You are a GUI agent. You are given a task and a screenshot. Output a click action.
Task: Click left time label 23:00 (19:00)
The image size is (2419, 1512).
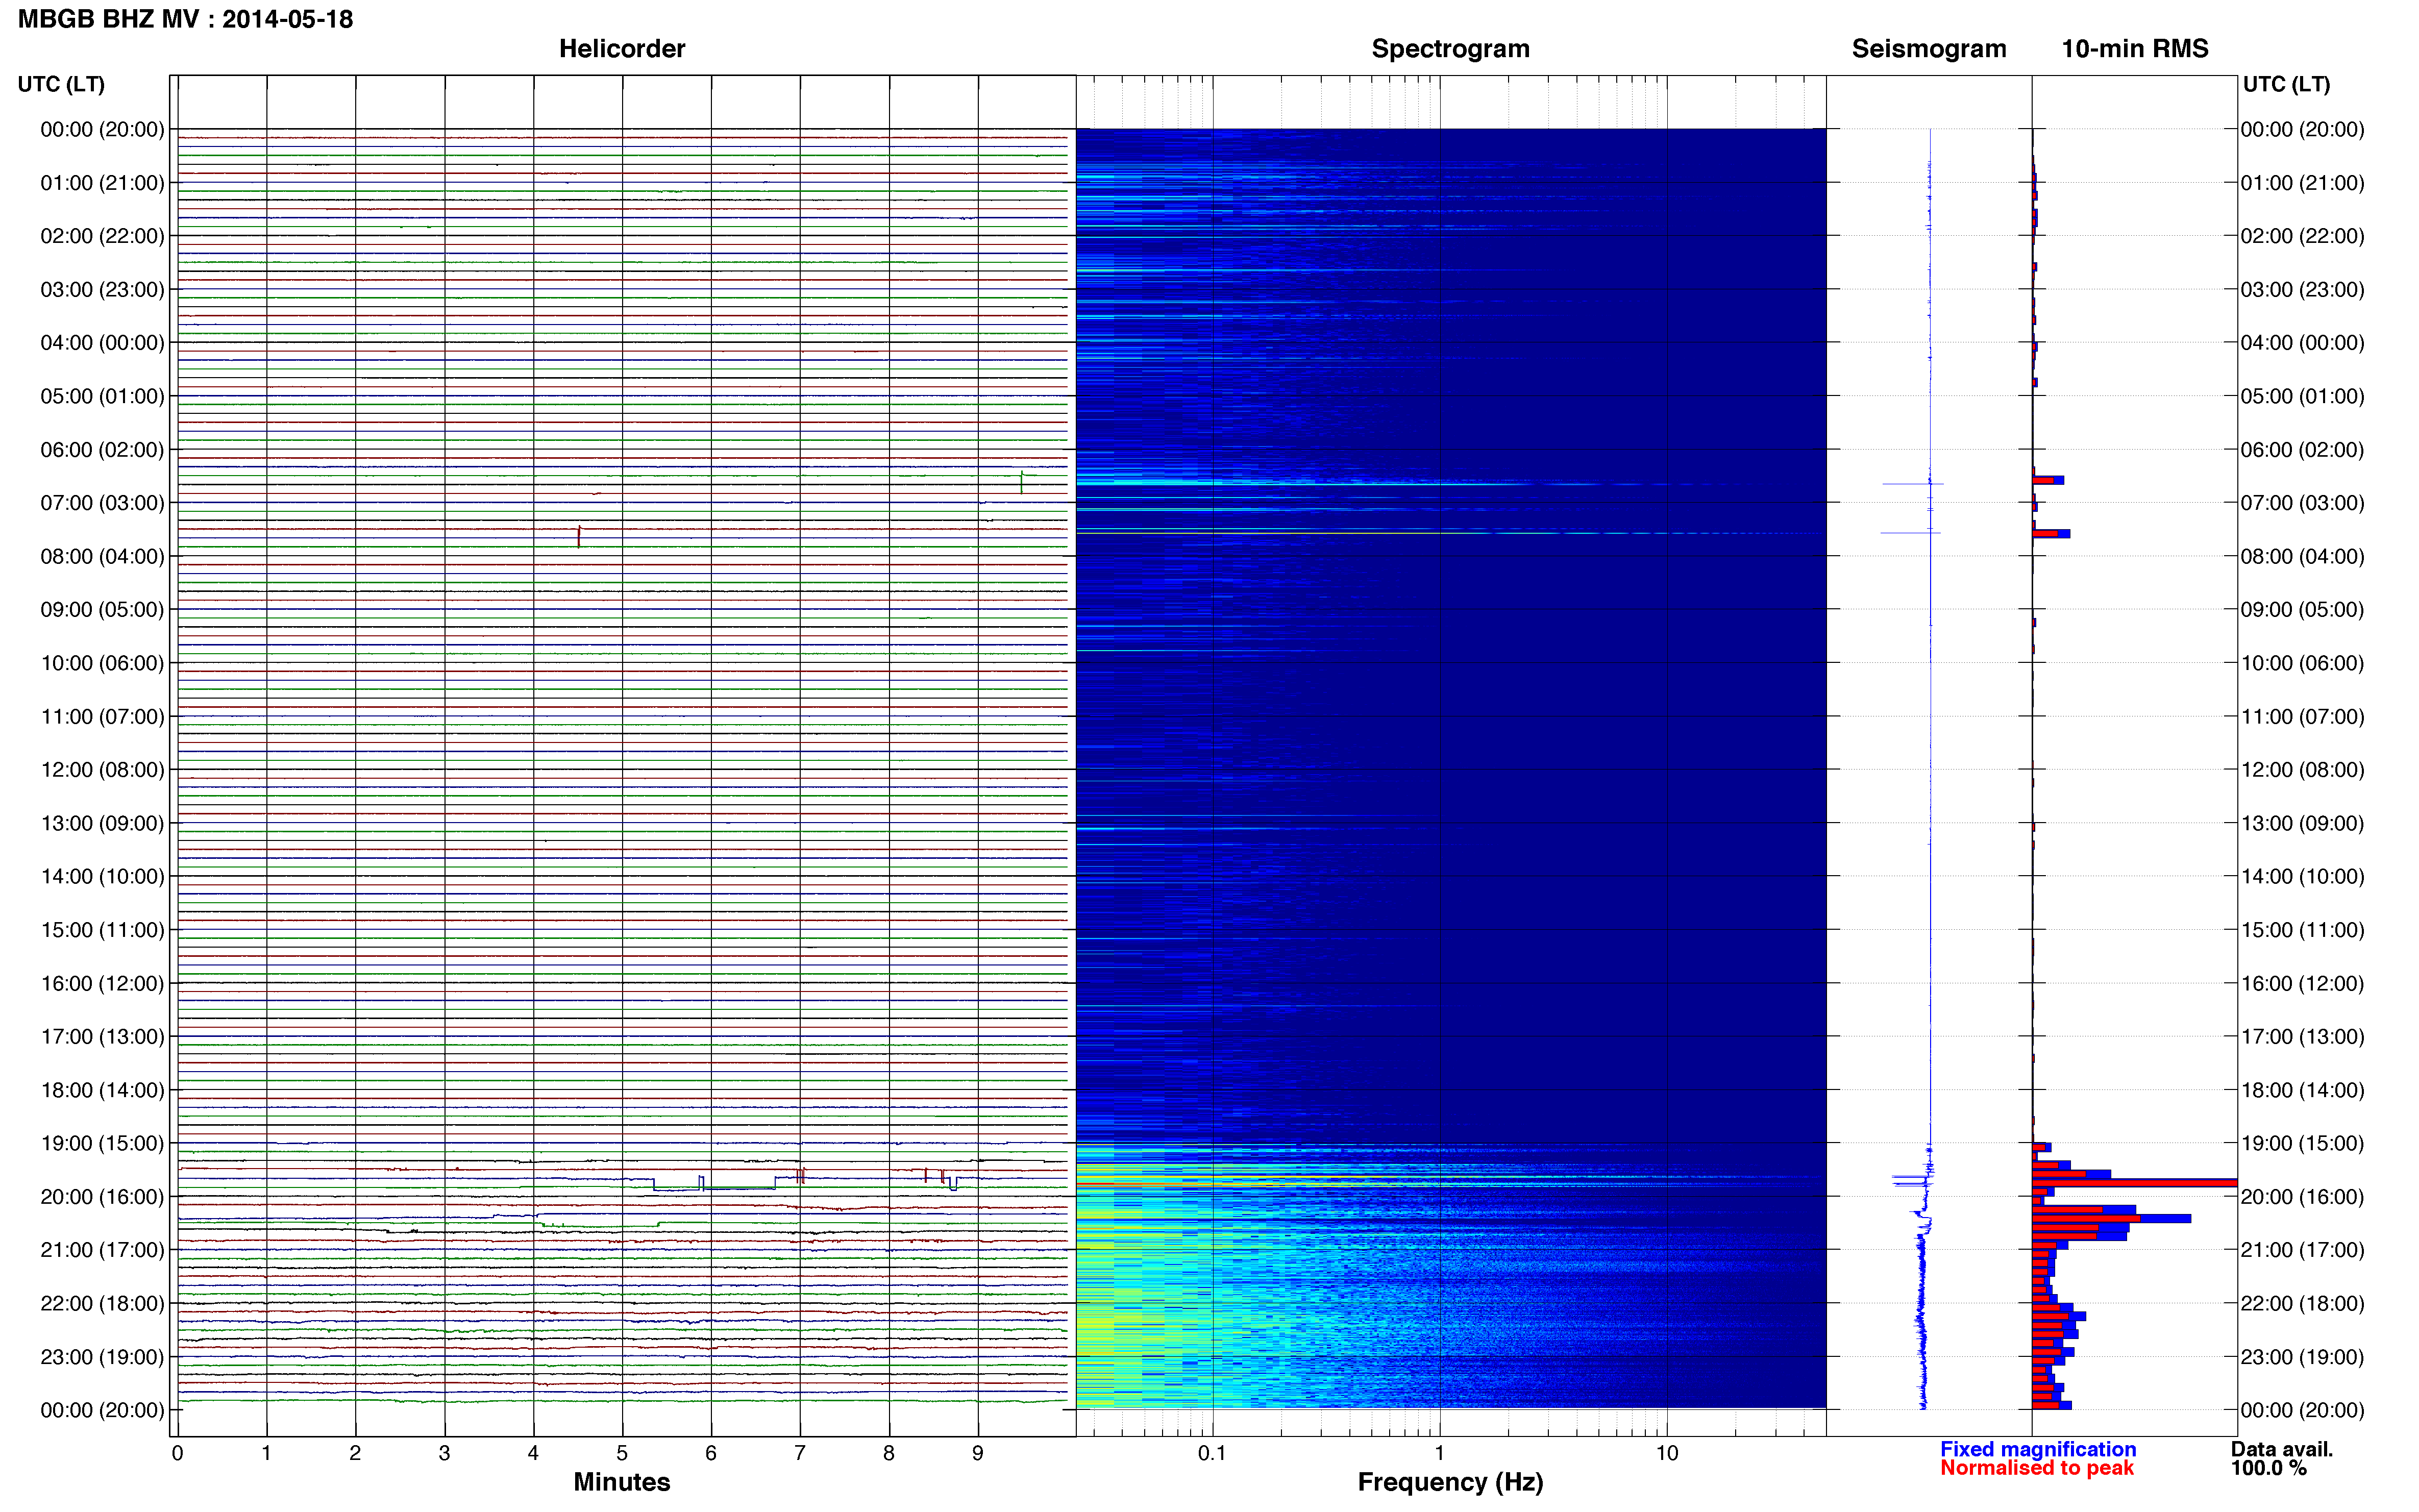pos(102,1357)
